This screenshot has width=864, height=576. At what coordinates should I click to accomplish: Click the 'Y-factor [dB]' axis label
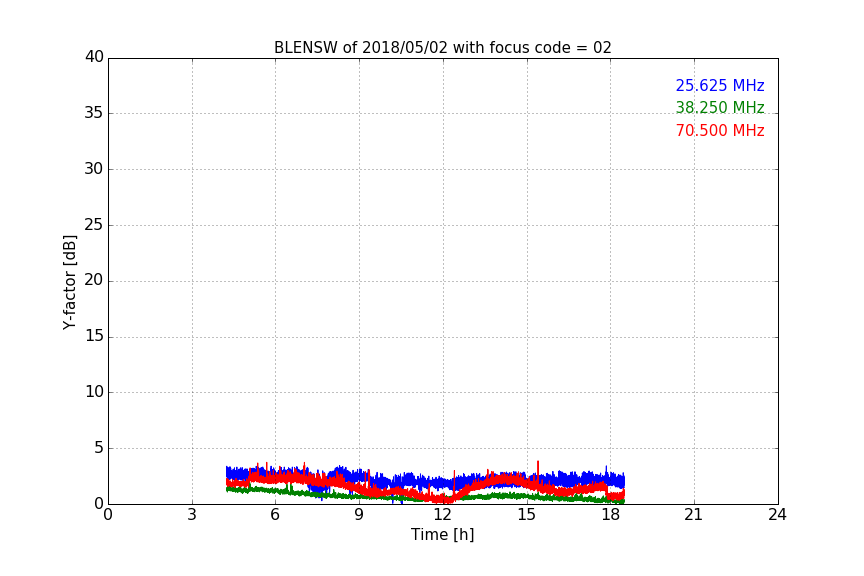pyautogui.click(x=69, y=283)
